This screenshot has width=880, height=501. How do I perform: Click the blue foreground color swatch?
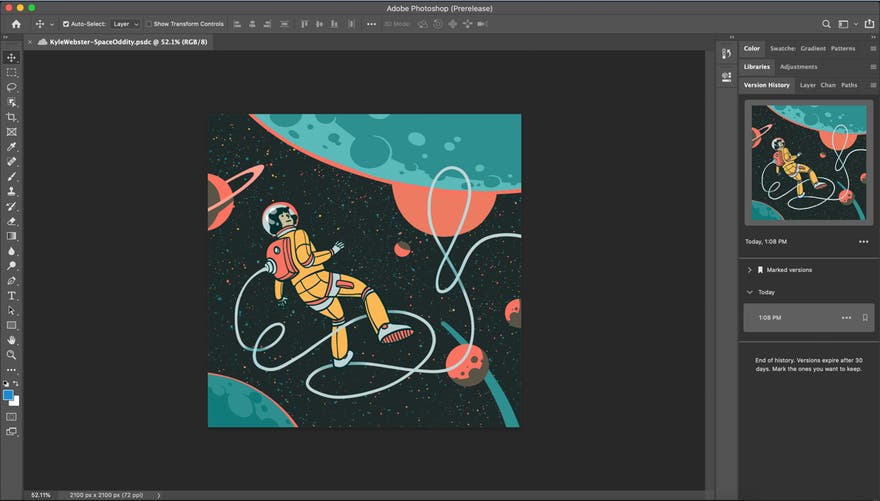9,395
